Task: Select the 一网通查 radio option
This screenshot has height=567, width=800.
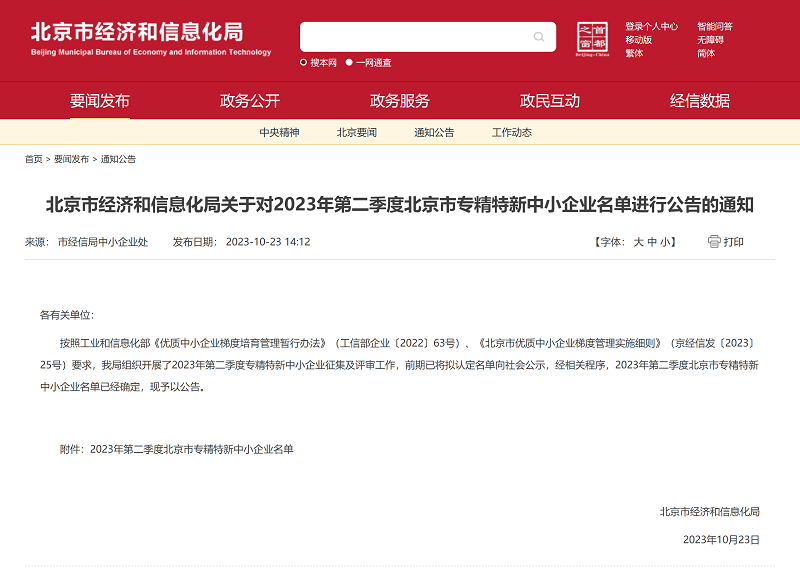Action: point(349,62)
